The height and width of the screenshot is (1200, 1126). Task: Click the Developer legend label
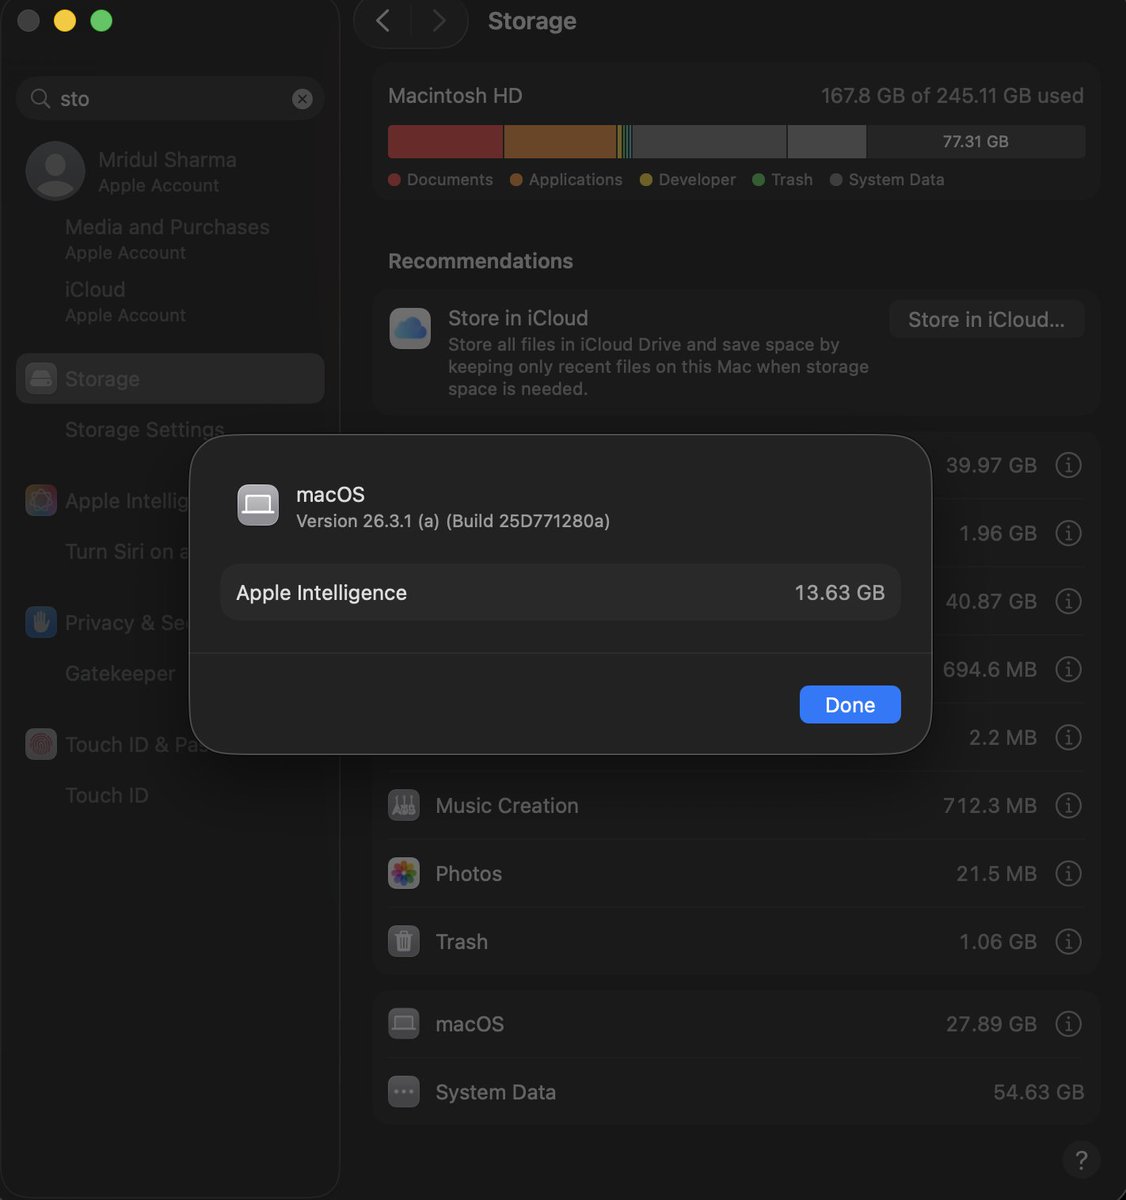coord(697,180)
